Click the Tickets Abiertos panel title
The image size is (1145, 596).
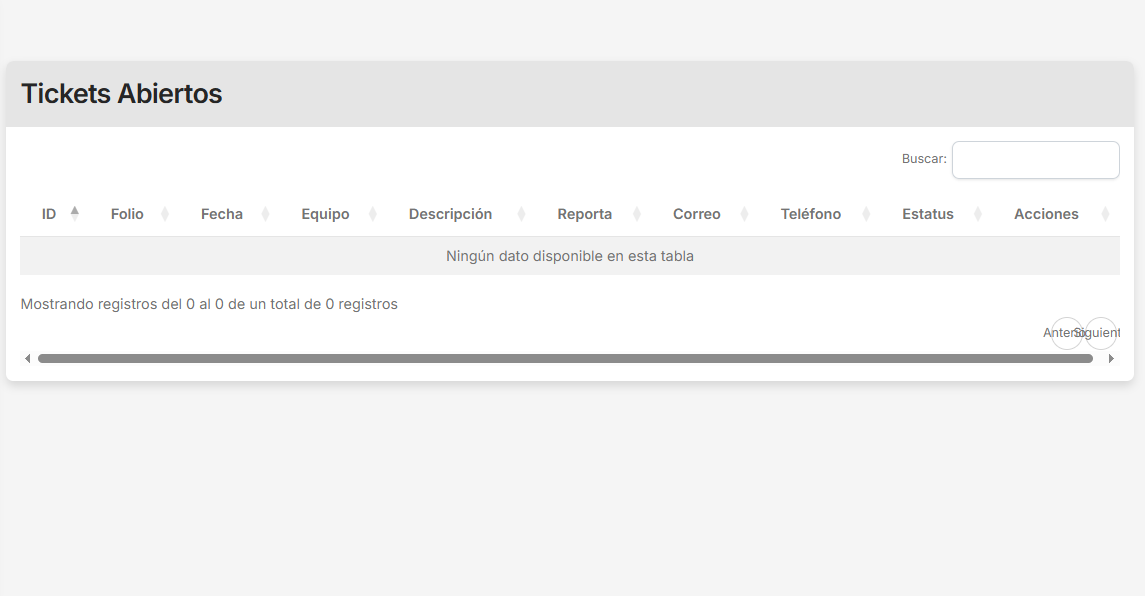(120, 93)
